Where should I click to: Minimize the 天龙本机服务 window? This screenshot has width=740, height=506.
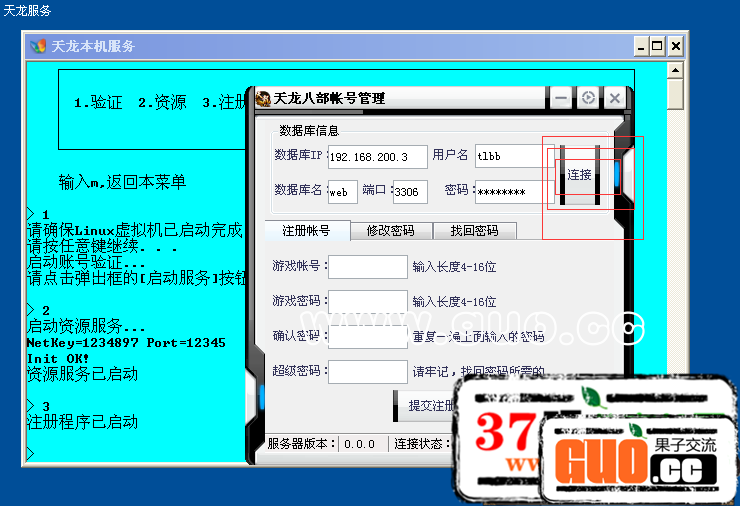pyautogui.click(x=640, y=46)
